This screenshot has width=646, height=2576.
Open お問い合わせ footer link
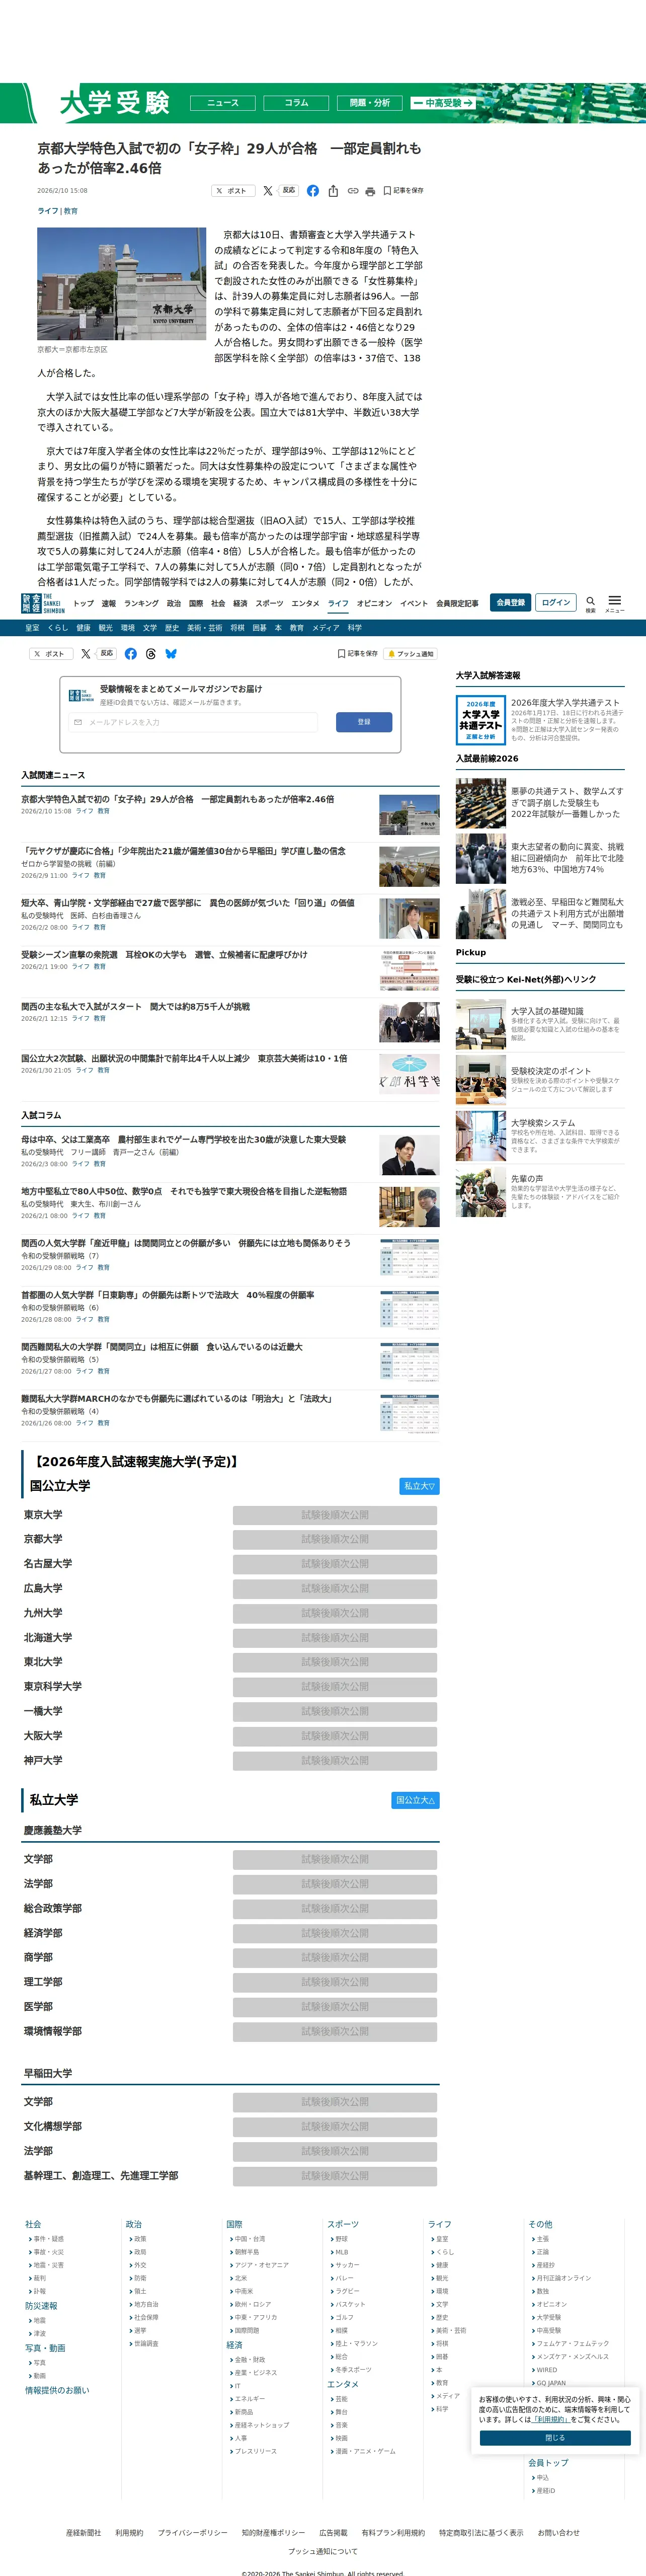tap(558, 2533)
